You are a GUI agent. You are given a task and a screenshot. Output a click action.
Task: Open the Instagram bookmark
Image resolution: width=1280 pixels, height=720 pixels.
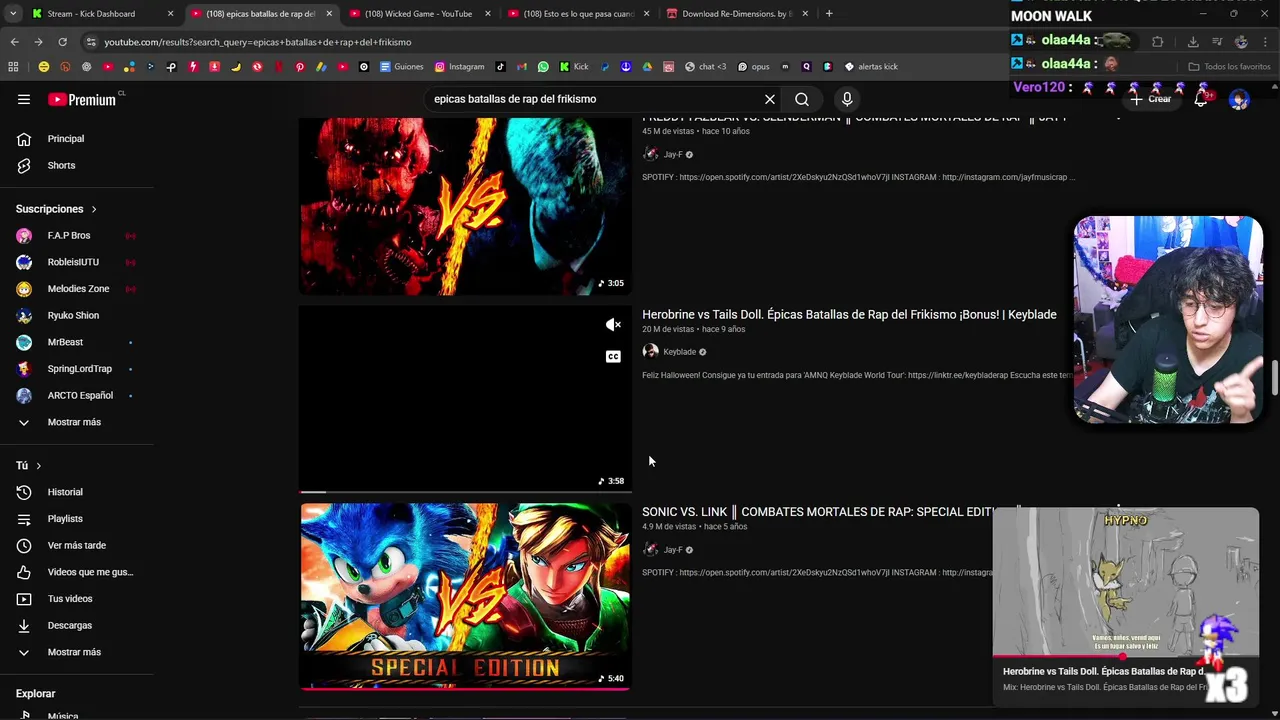click(459, 67)
